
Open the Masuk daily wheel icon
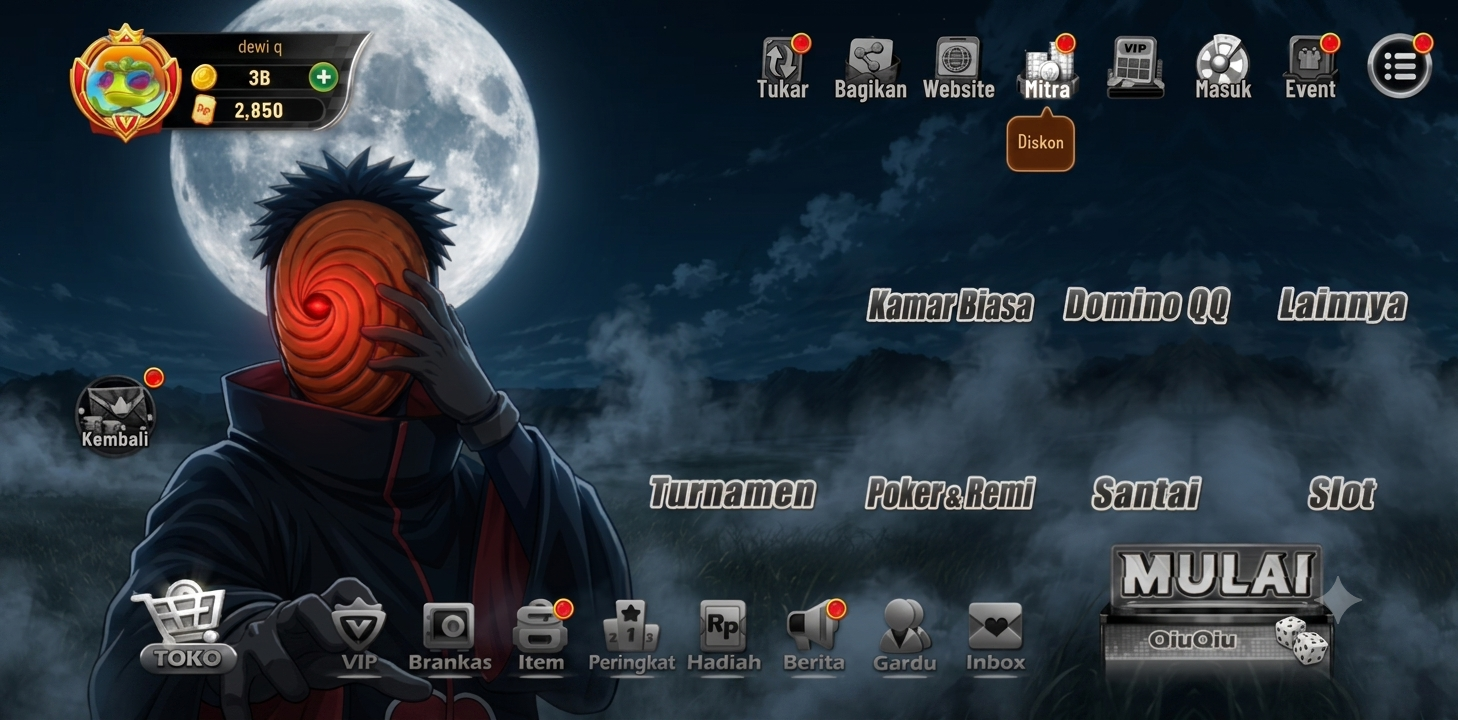[1223, 68]
